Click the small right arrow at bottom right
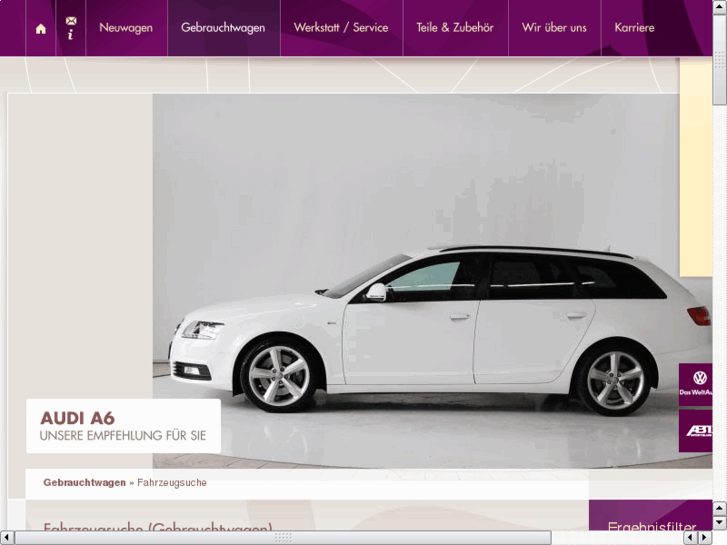This screenshot has height=545, width=727. (x=705, y=538)
